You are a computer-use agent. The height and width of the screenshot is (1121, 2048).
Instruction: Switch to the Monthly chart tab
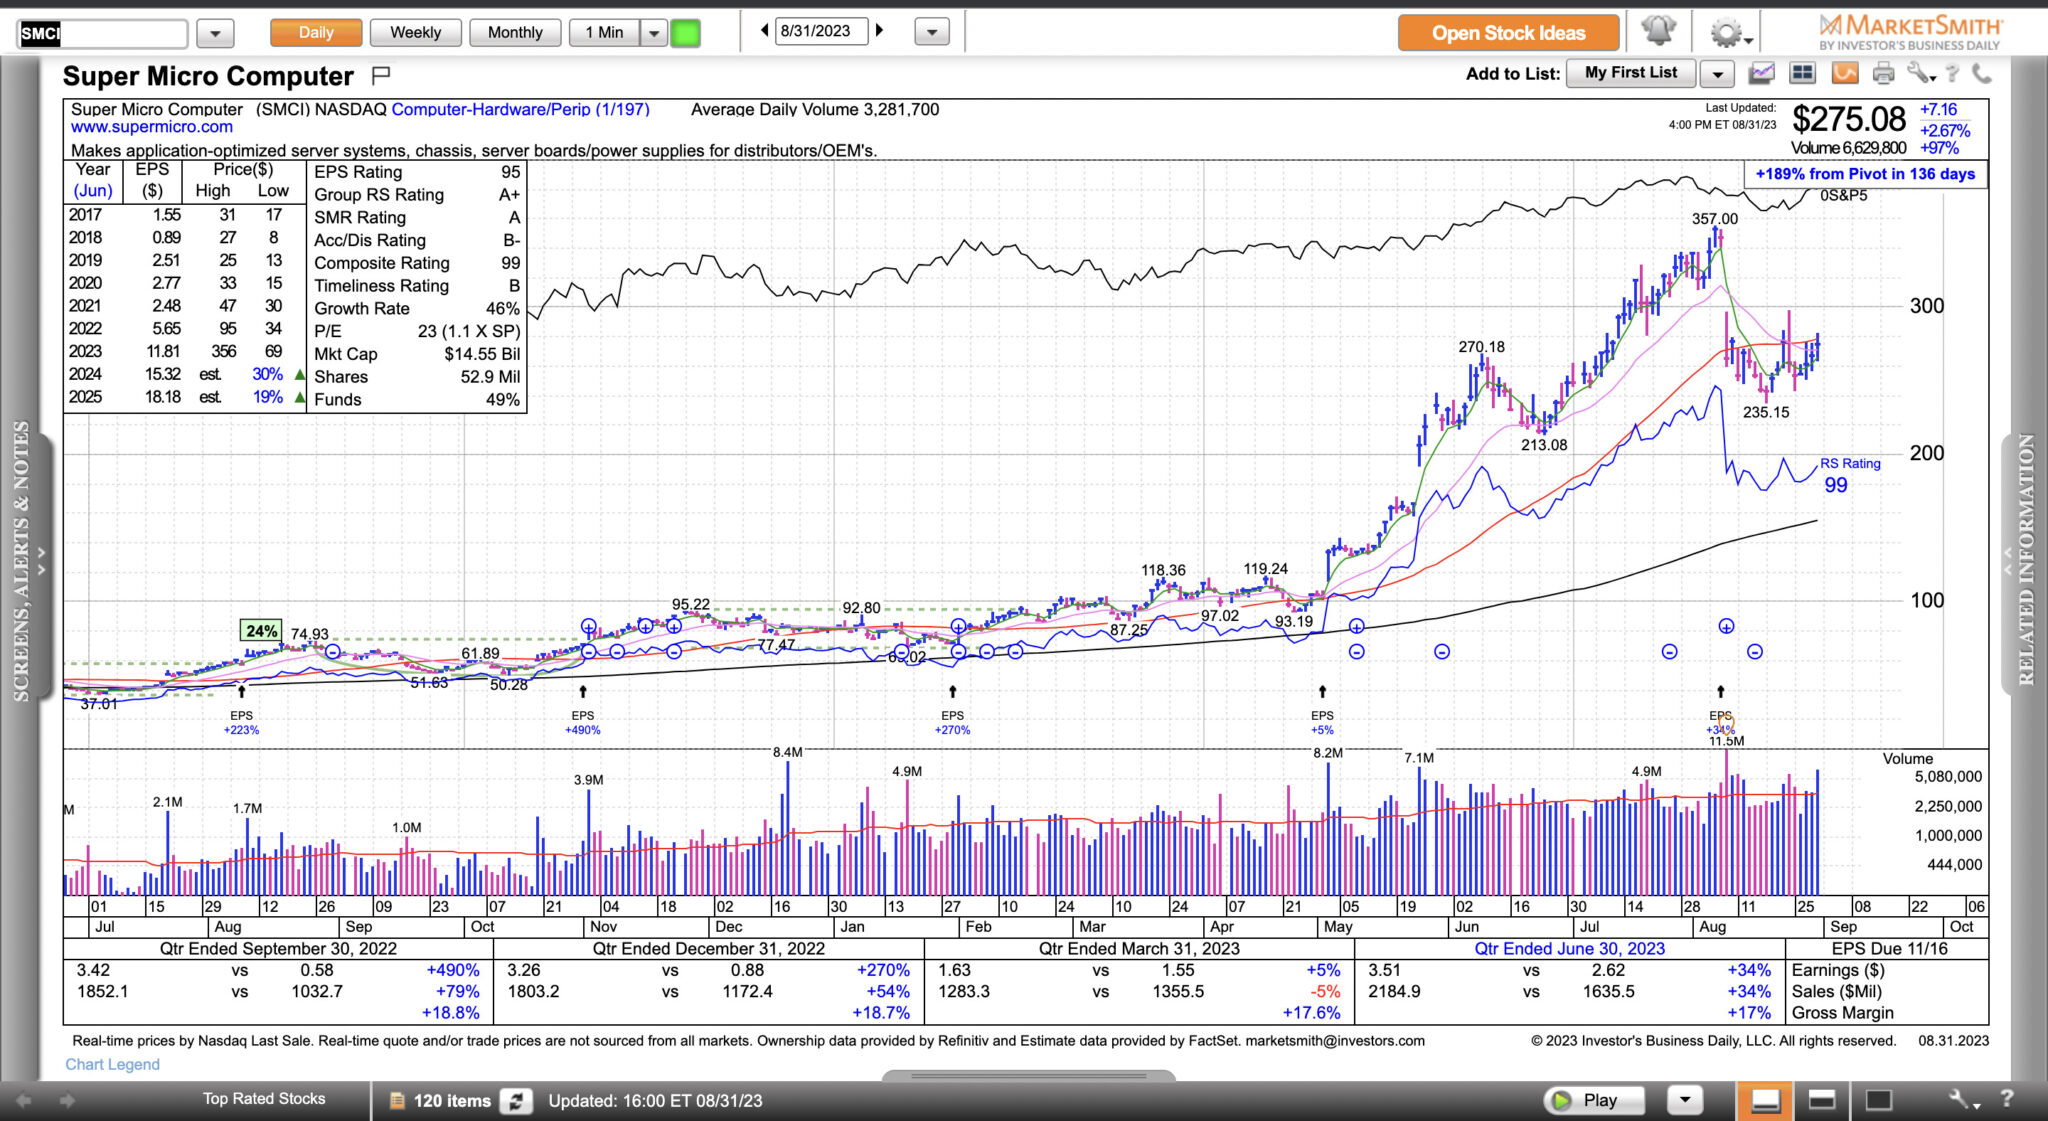point(515,33)
